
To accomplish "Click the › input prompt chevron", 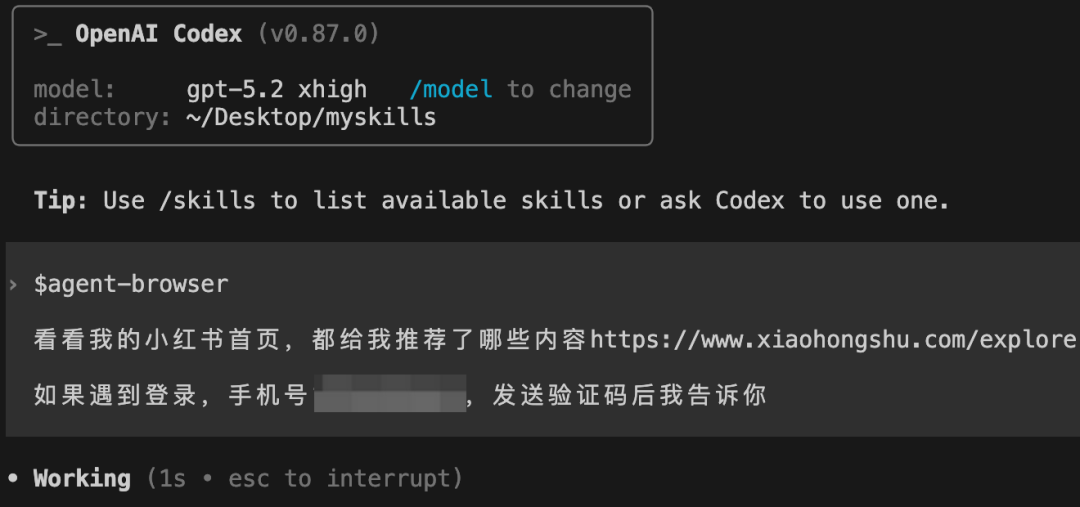I will click(x=13, y=285).
